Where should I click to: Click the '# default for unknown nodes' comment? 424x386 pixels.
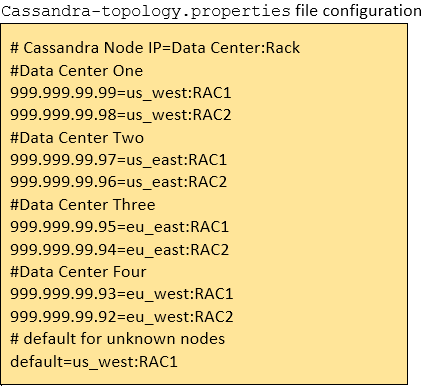pyautogui.click(x=117, y=339)
